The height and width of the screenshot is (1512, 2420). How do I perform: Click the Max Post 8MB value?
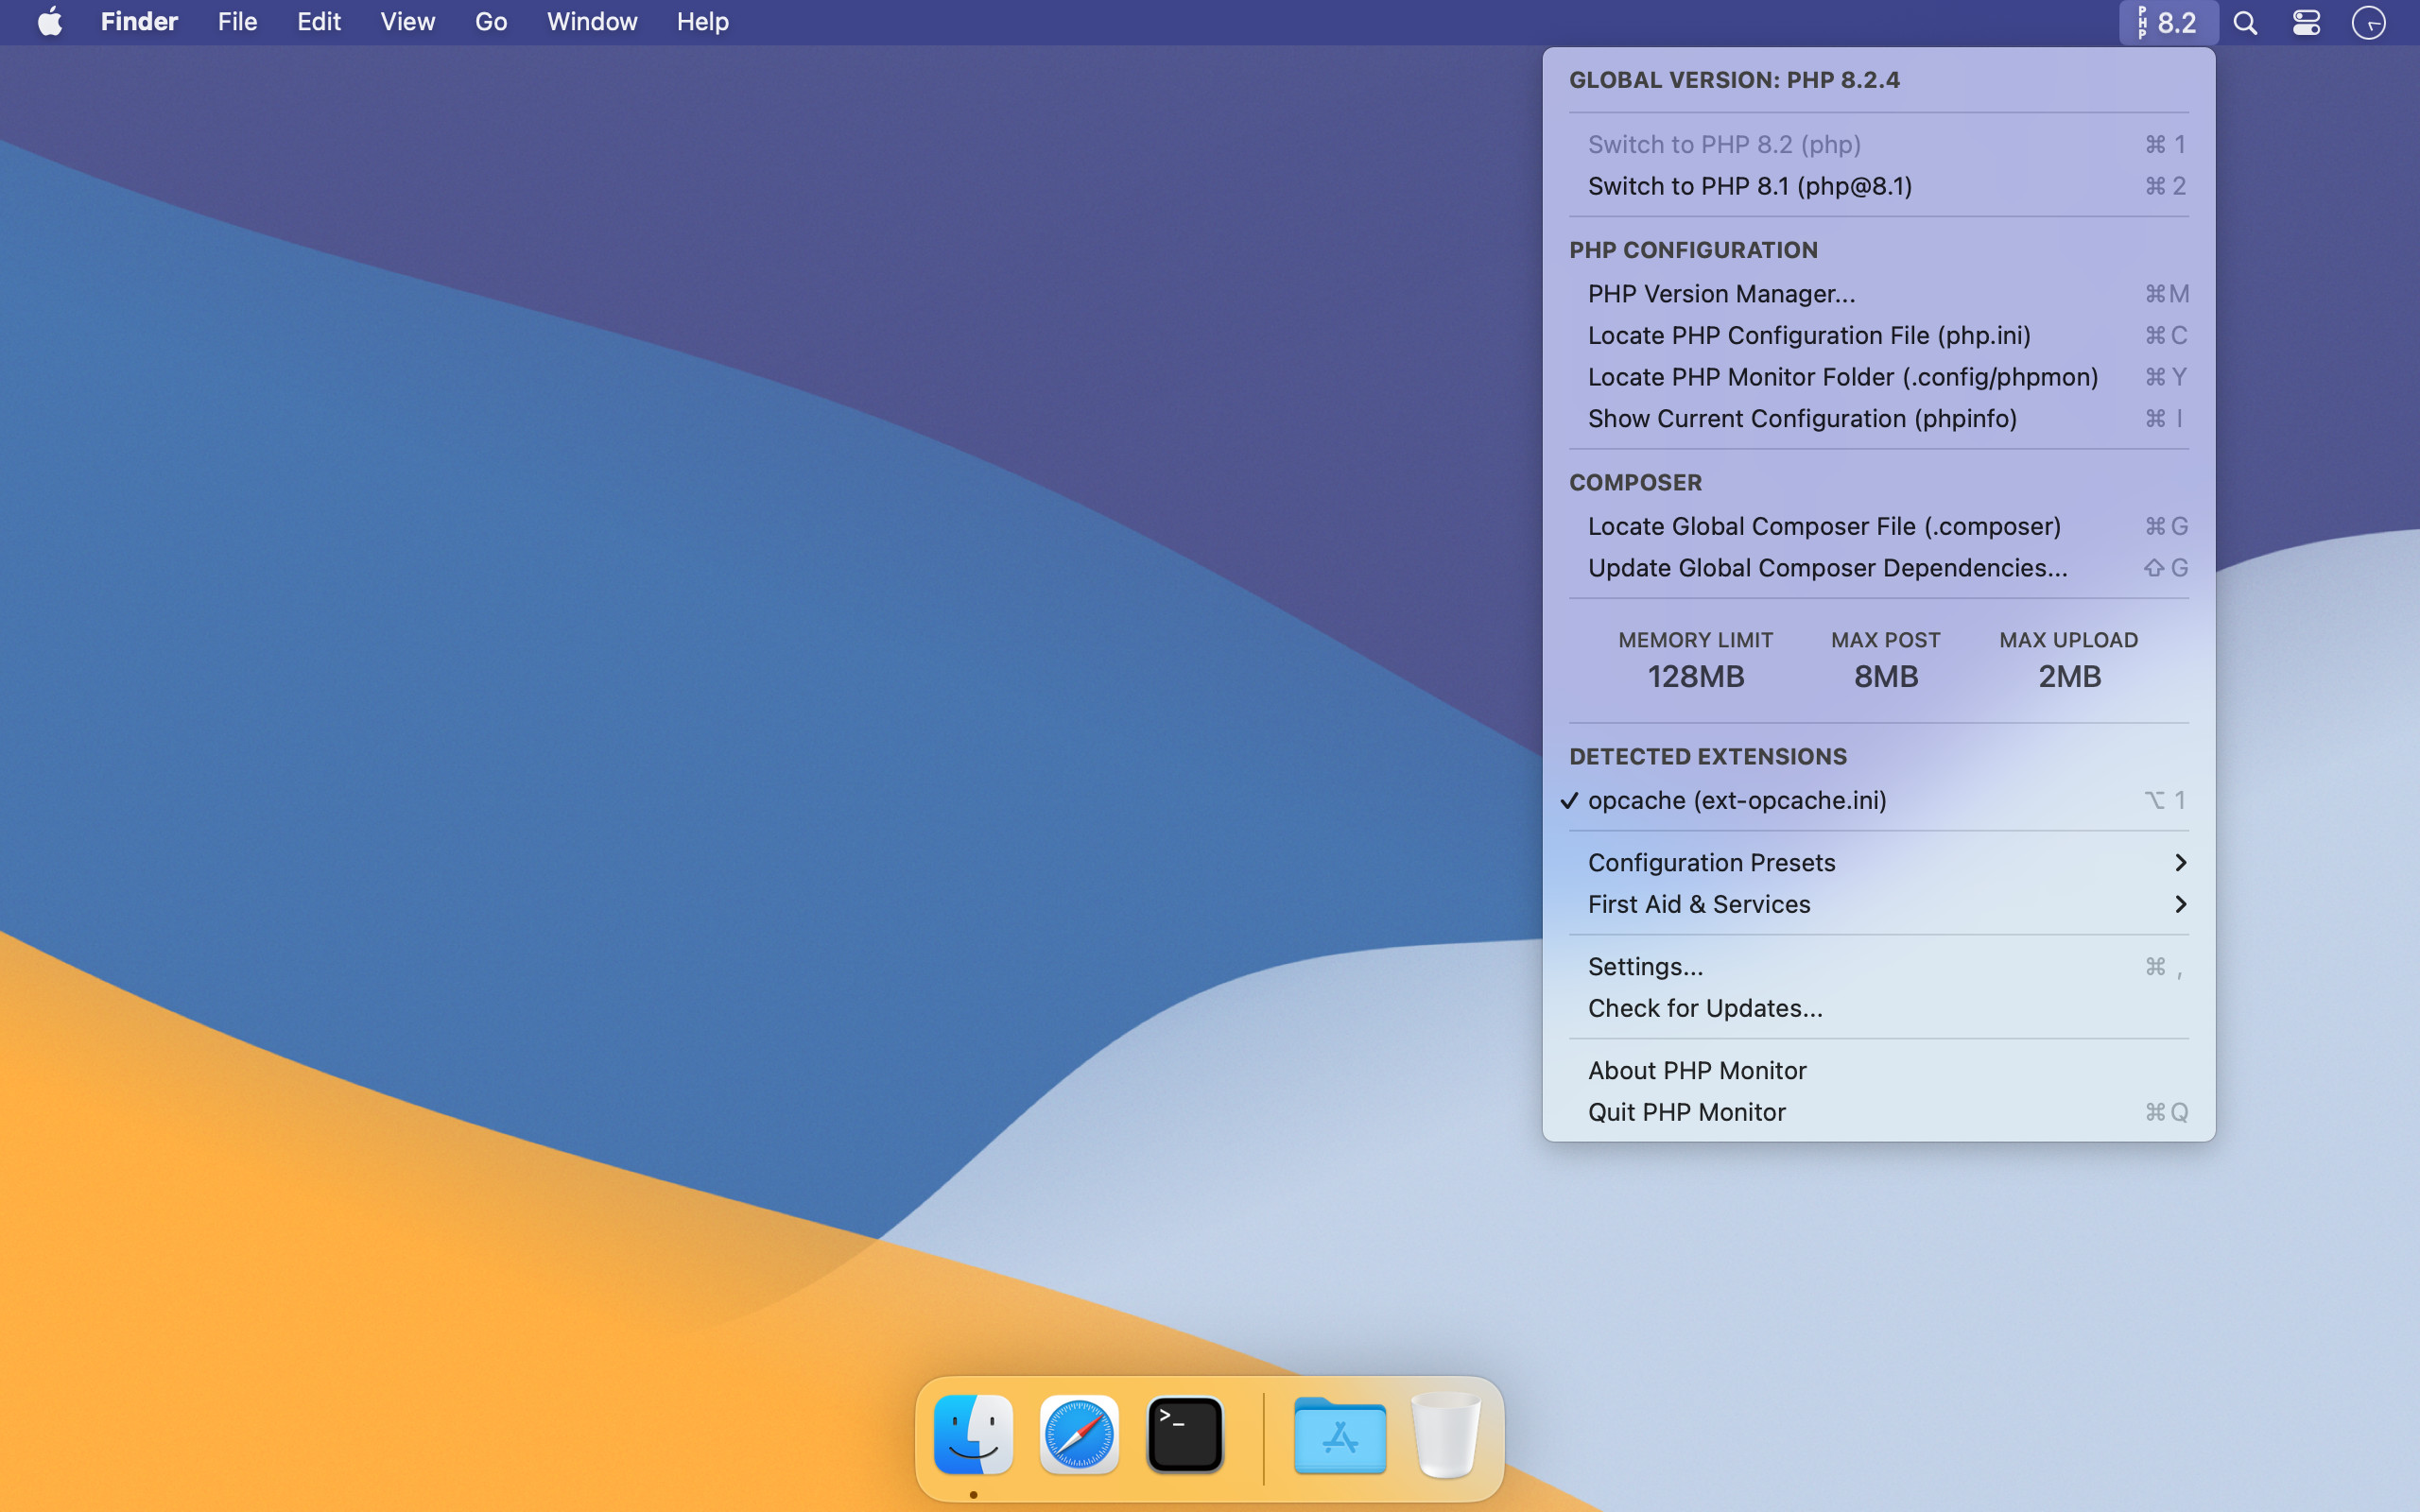coord(1886,677)
